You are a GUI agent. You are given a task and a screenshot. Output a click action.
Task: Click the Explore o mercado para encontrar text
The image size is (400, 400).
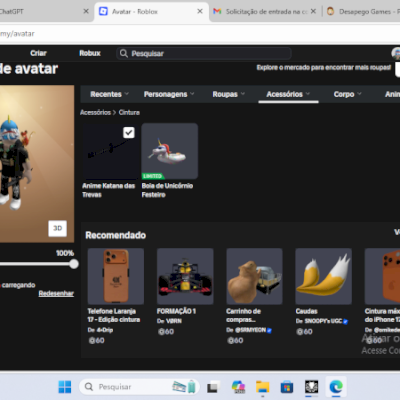[x=324, y=68]
